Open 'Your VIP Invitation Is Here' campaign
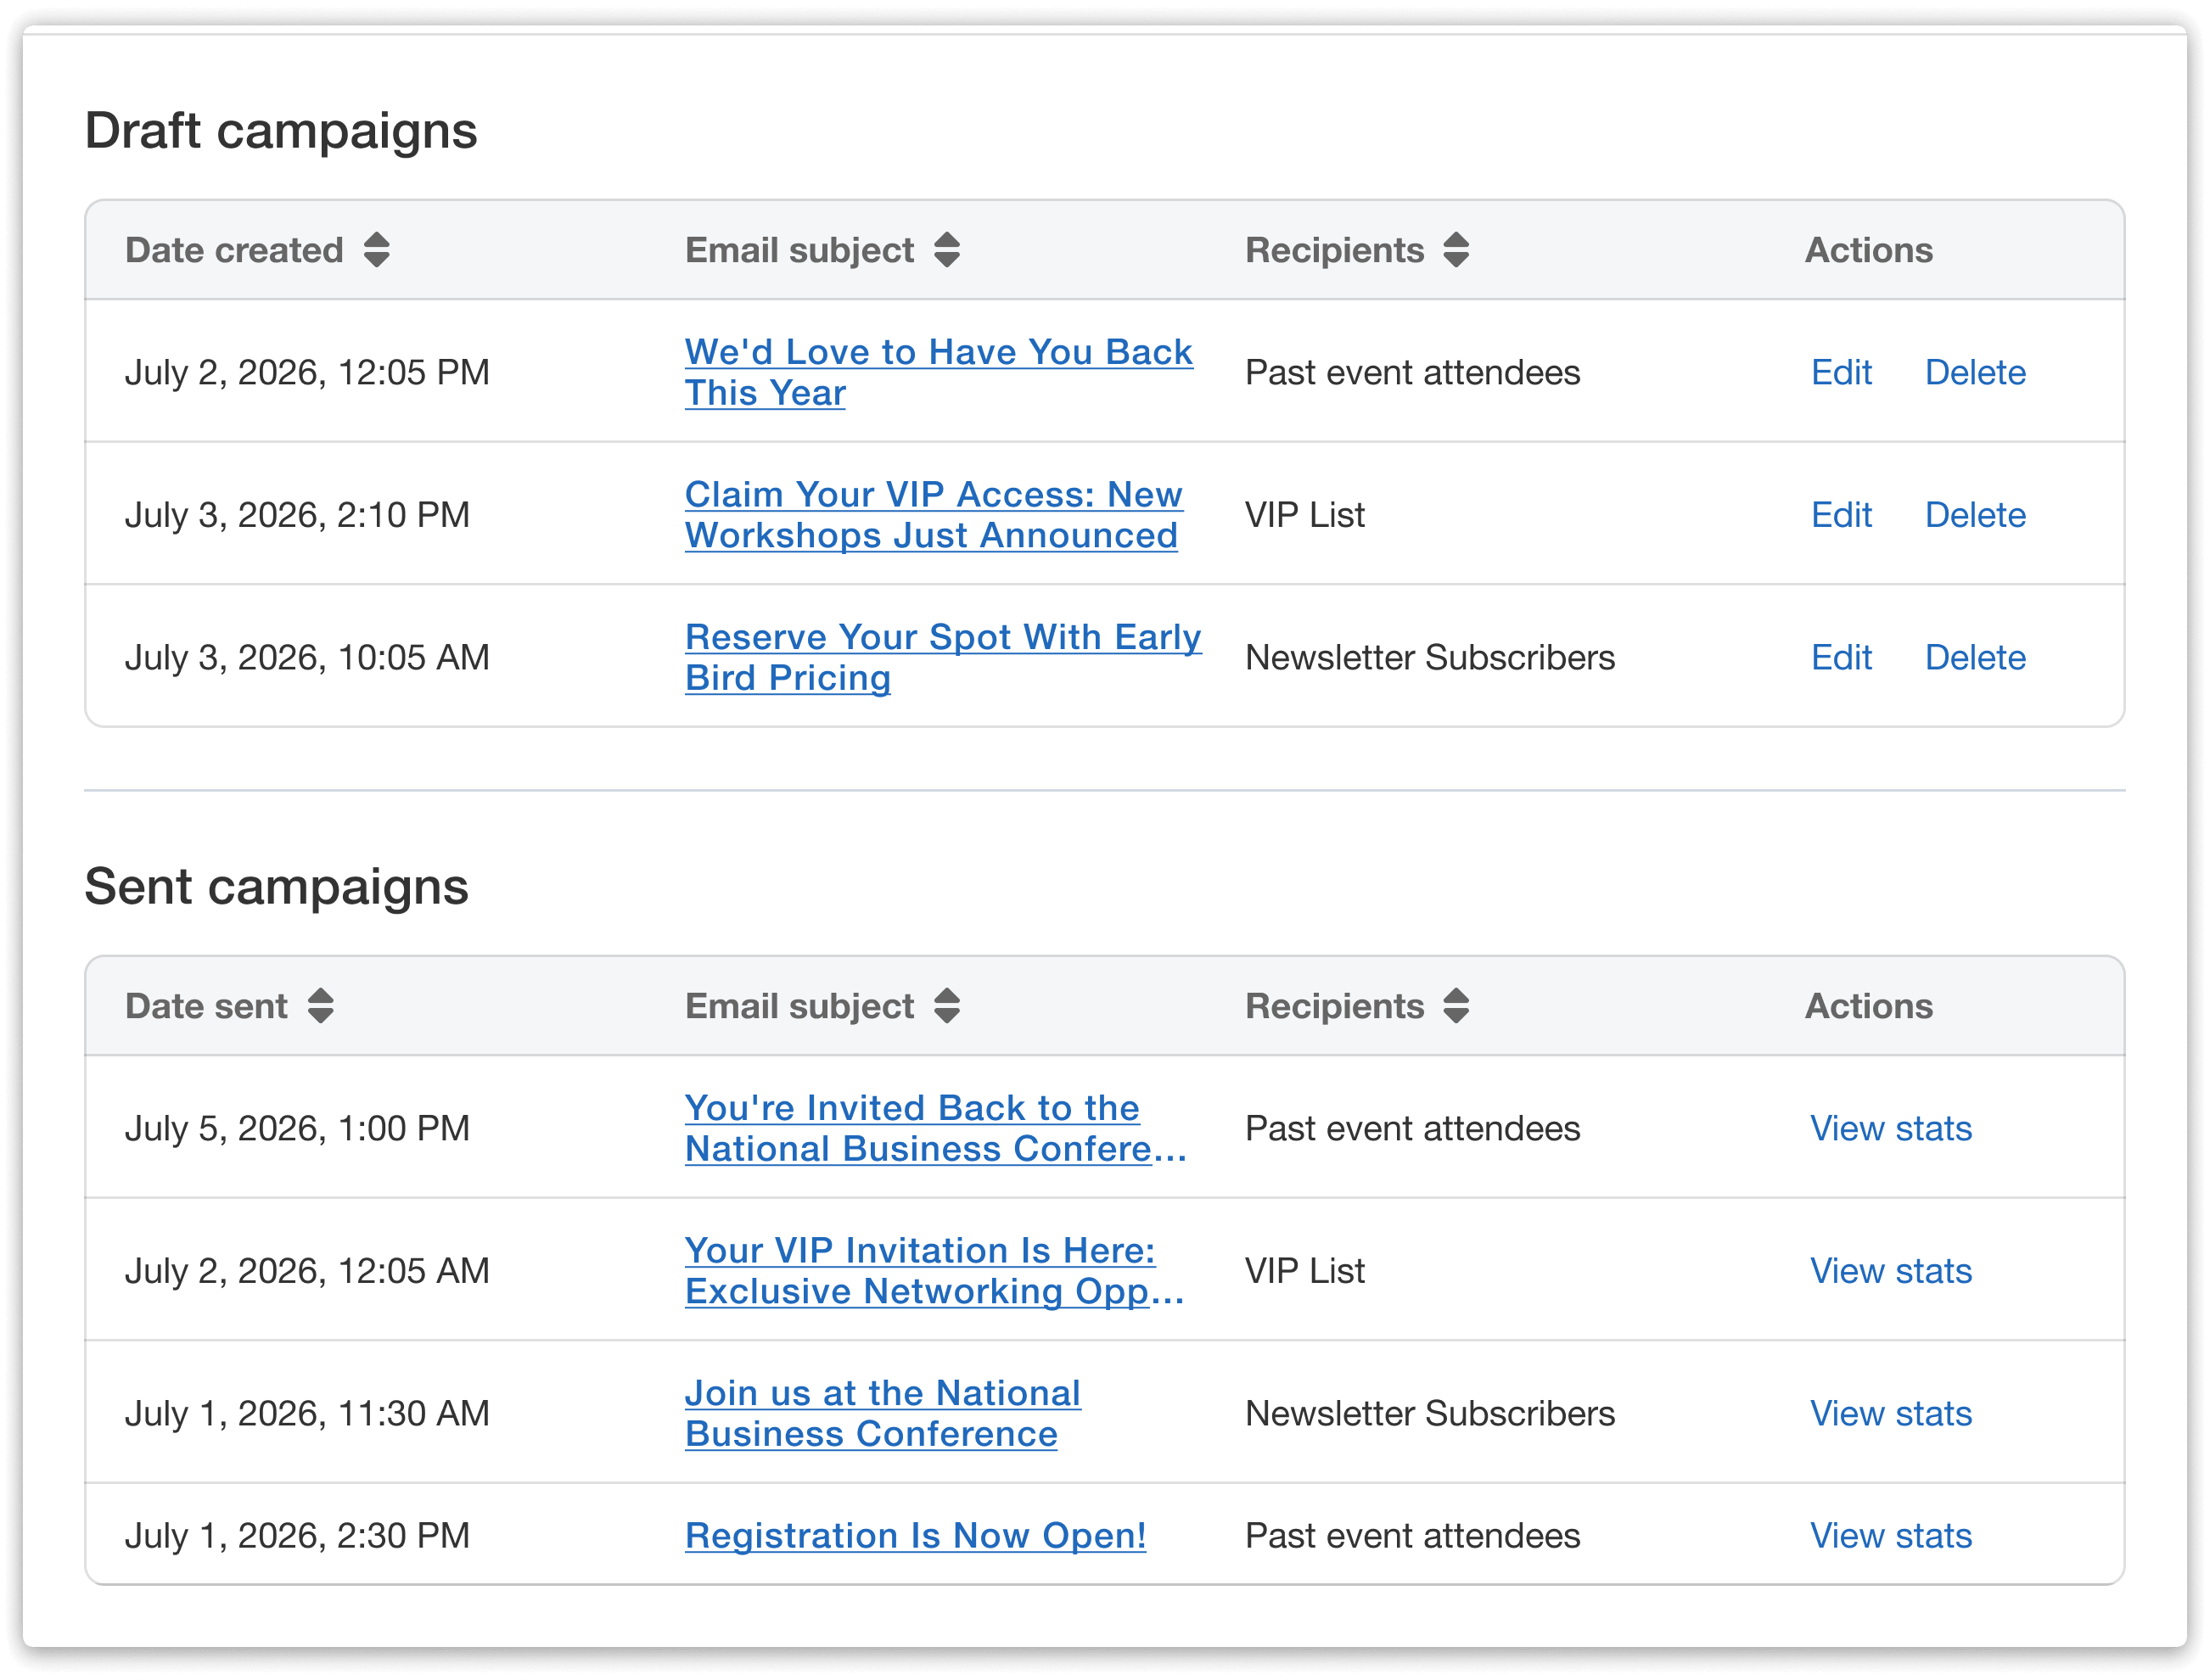The height and width of the screenshot is (1680, 2210). click(x=935, y=1271)
